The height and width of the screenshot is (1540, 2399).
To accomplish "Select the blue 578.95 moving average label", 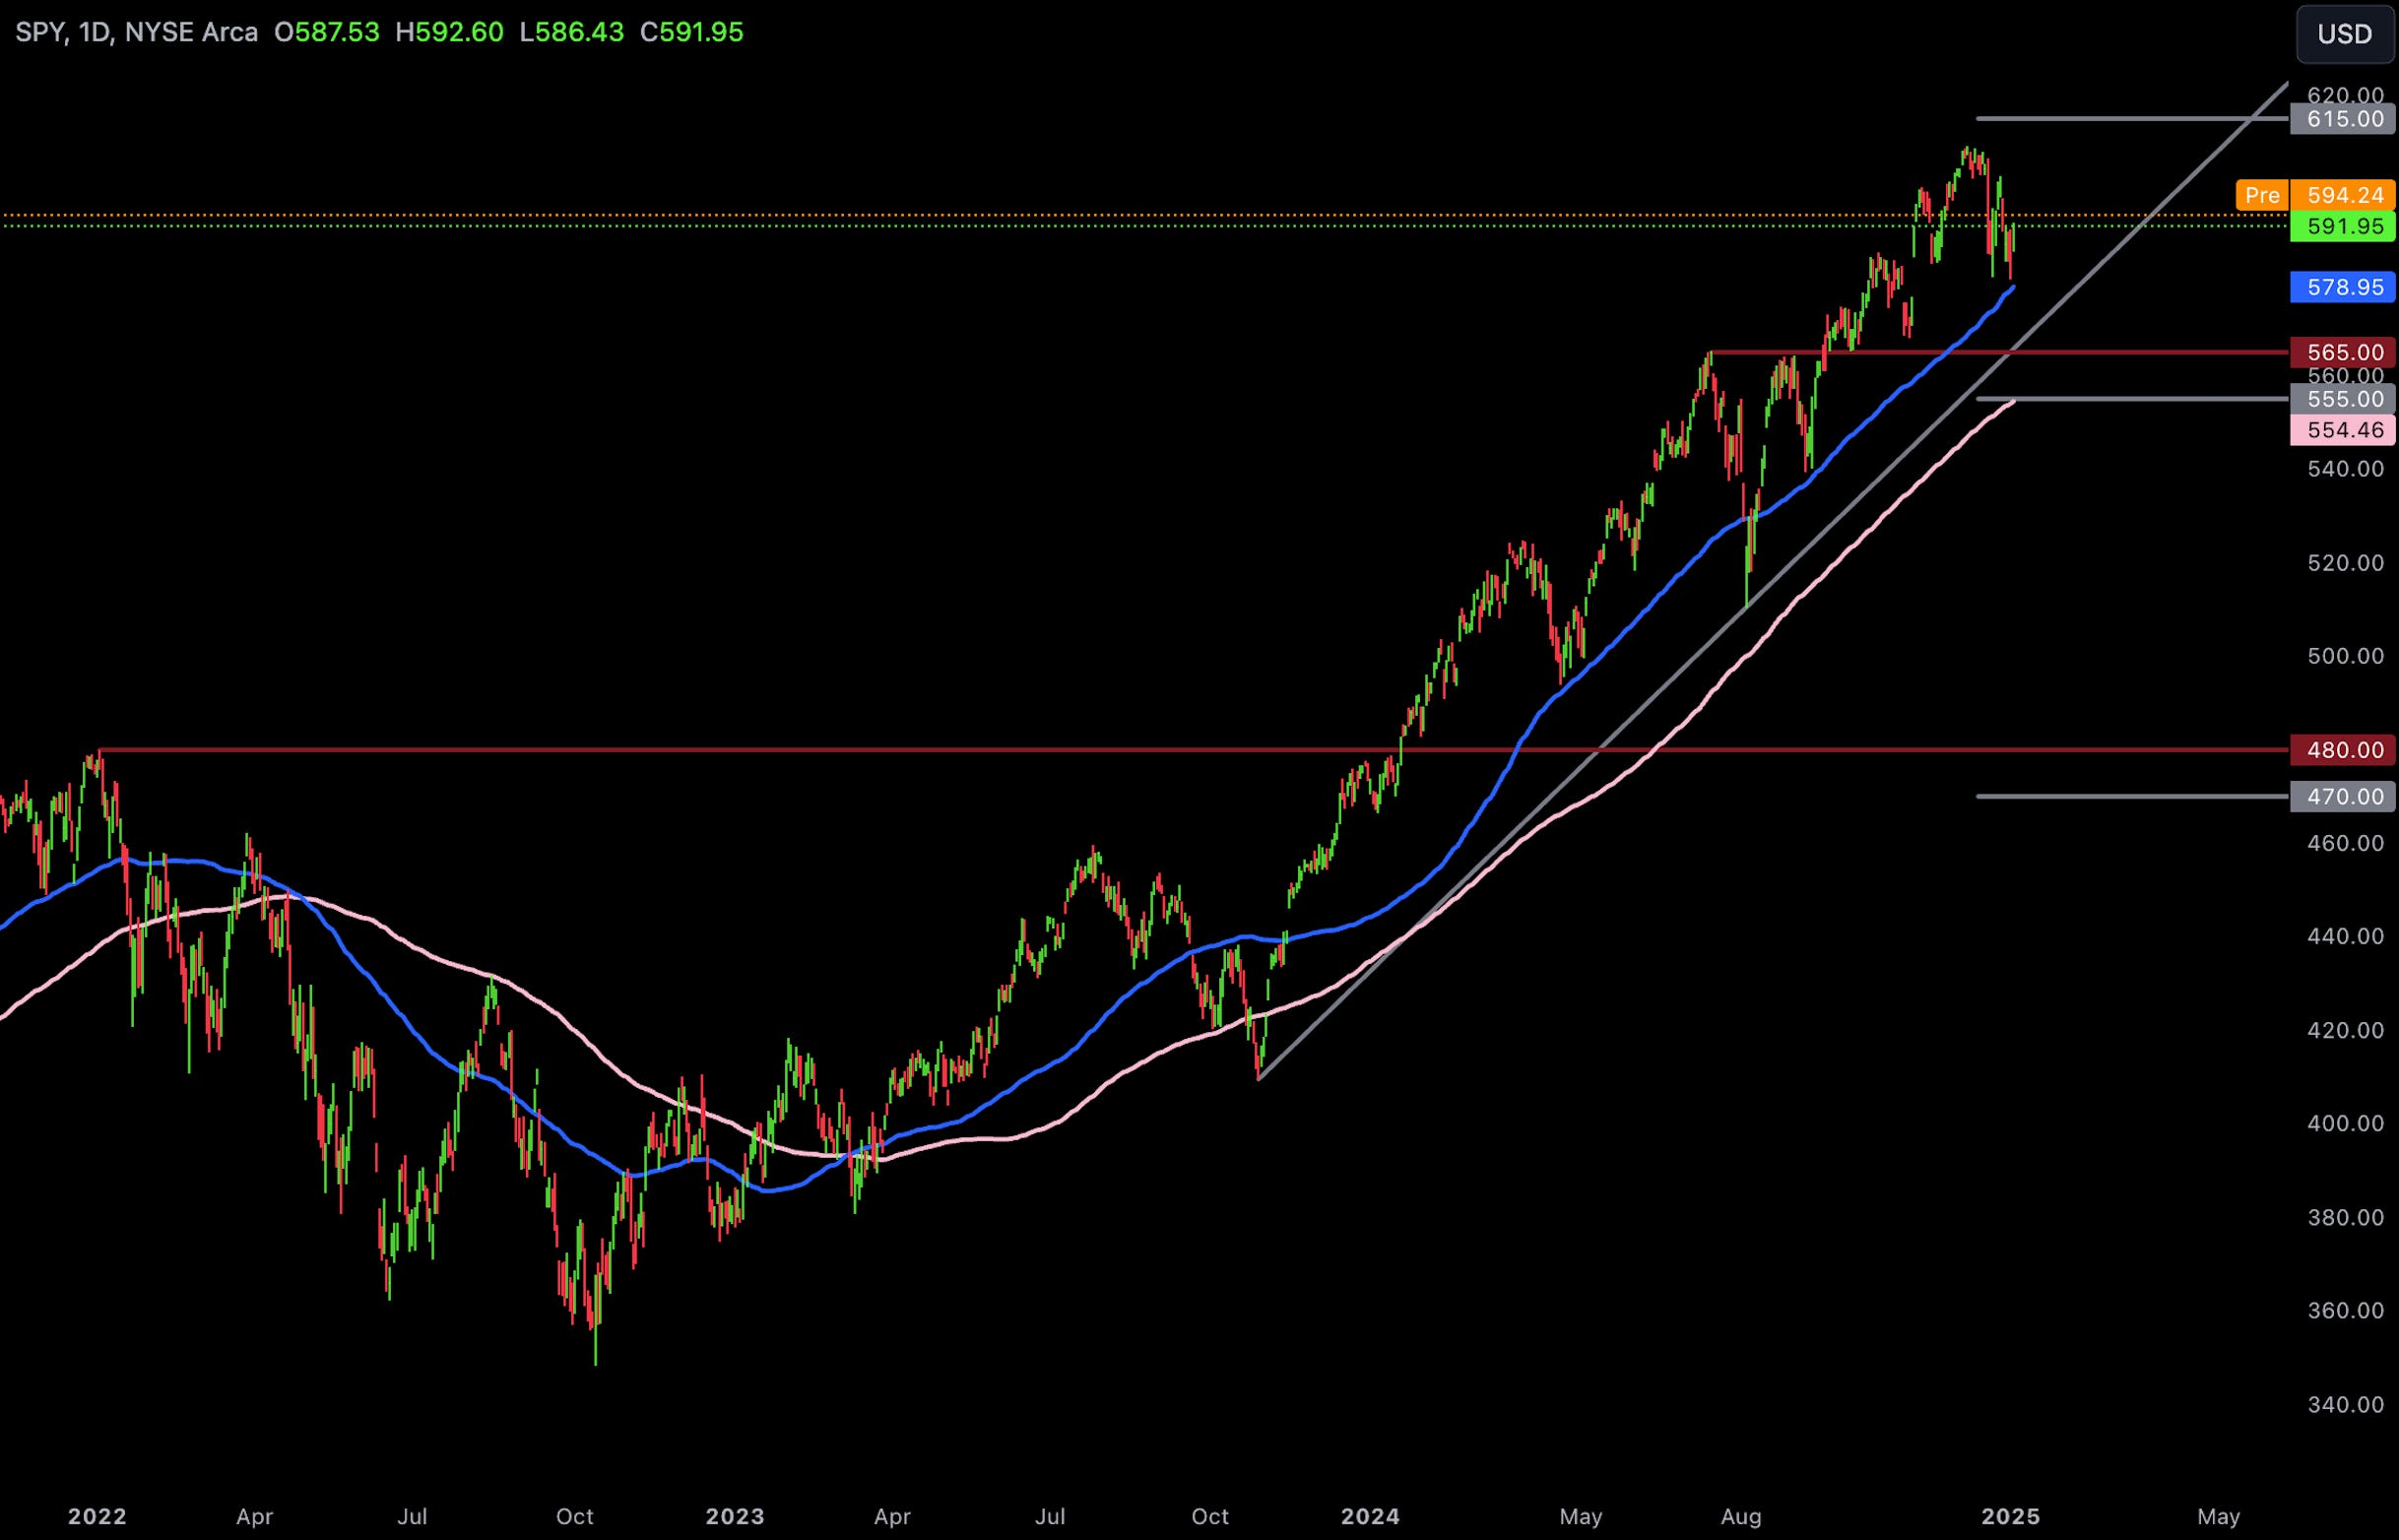I will click(2343, 287).
